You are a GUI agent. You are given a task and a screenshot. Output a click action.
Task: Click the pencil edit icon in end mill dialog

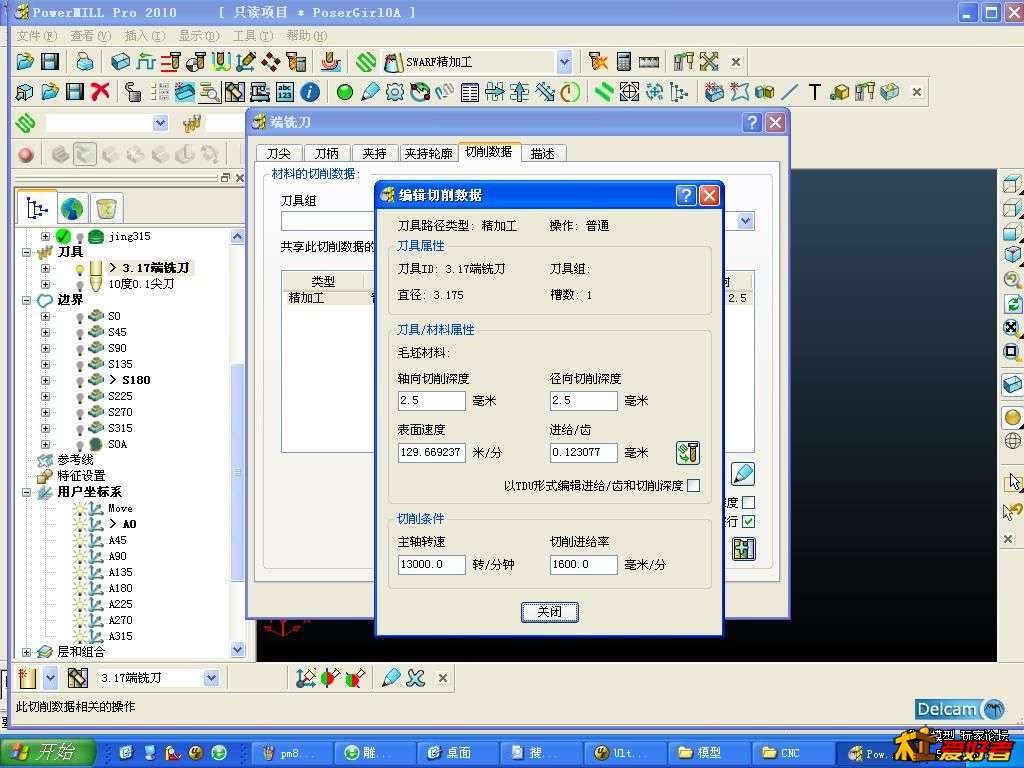coord(743,473)
